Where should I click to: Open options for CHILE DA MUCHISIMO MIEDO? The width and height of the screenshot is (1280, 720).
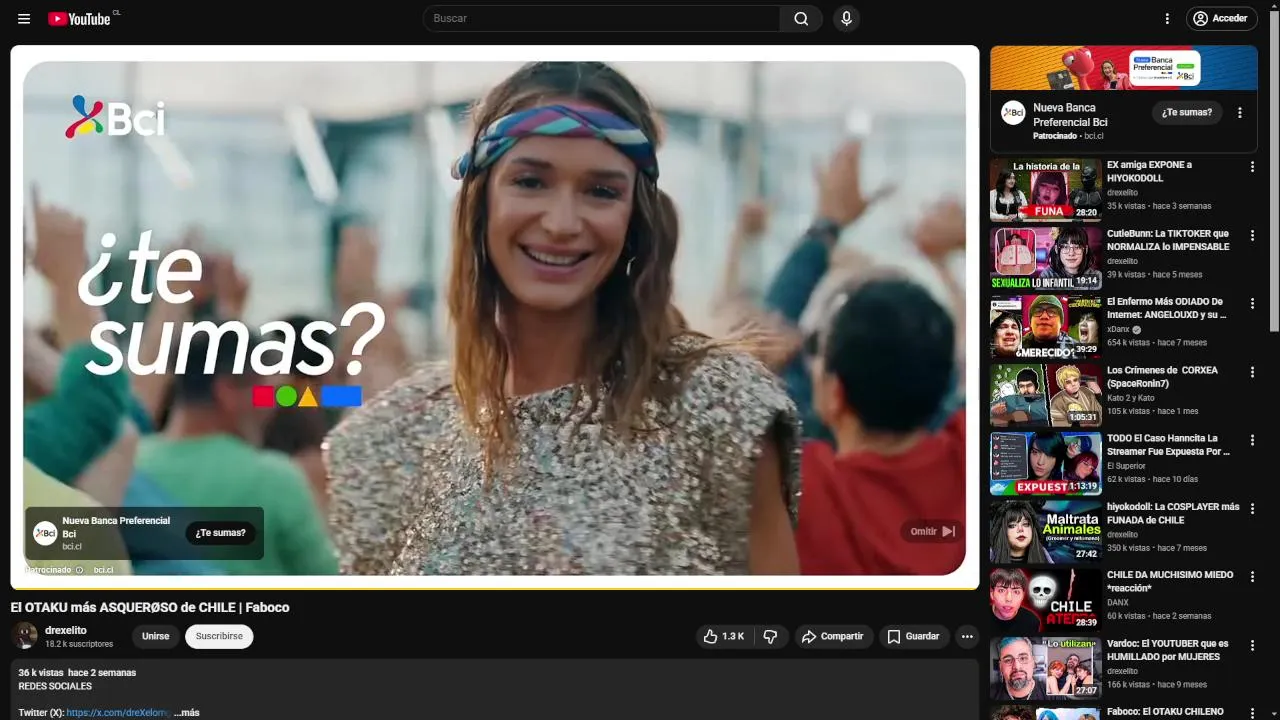tap(1252, 577)
